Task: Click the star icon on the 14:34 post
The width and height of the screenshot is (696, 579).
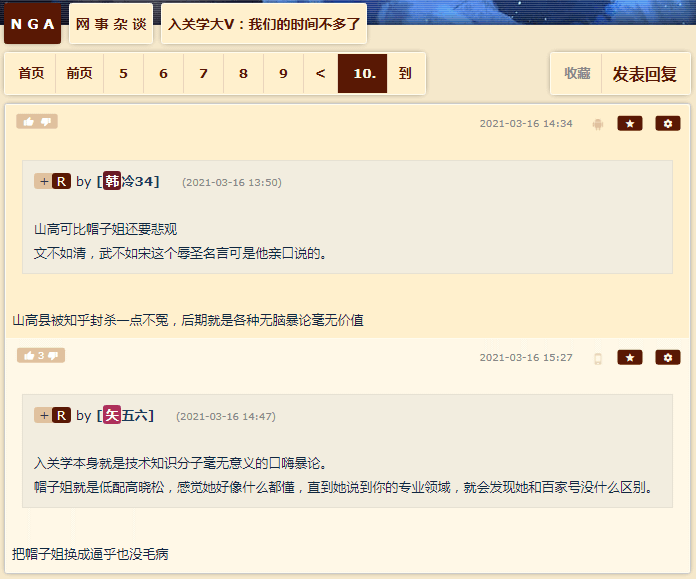Action: (x=629, y=123)
